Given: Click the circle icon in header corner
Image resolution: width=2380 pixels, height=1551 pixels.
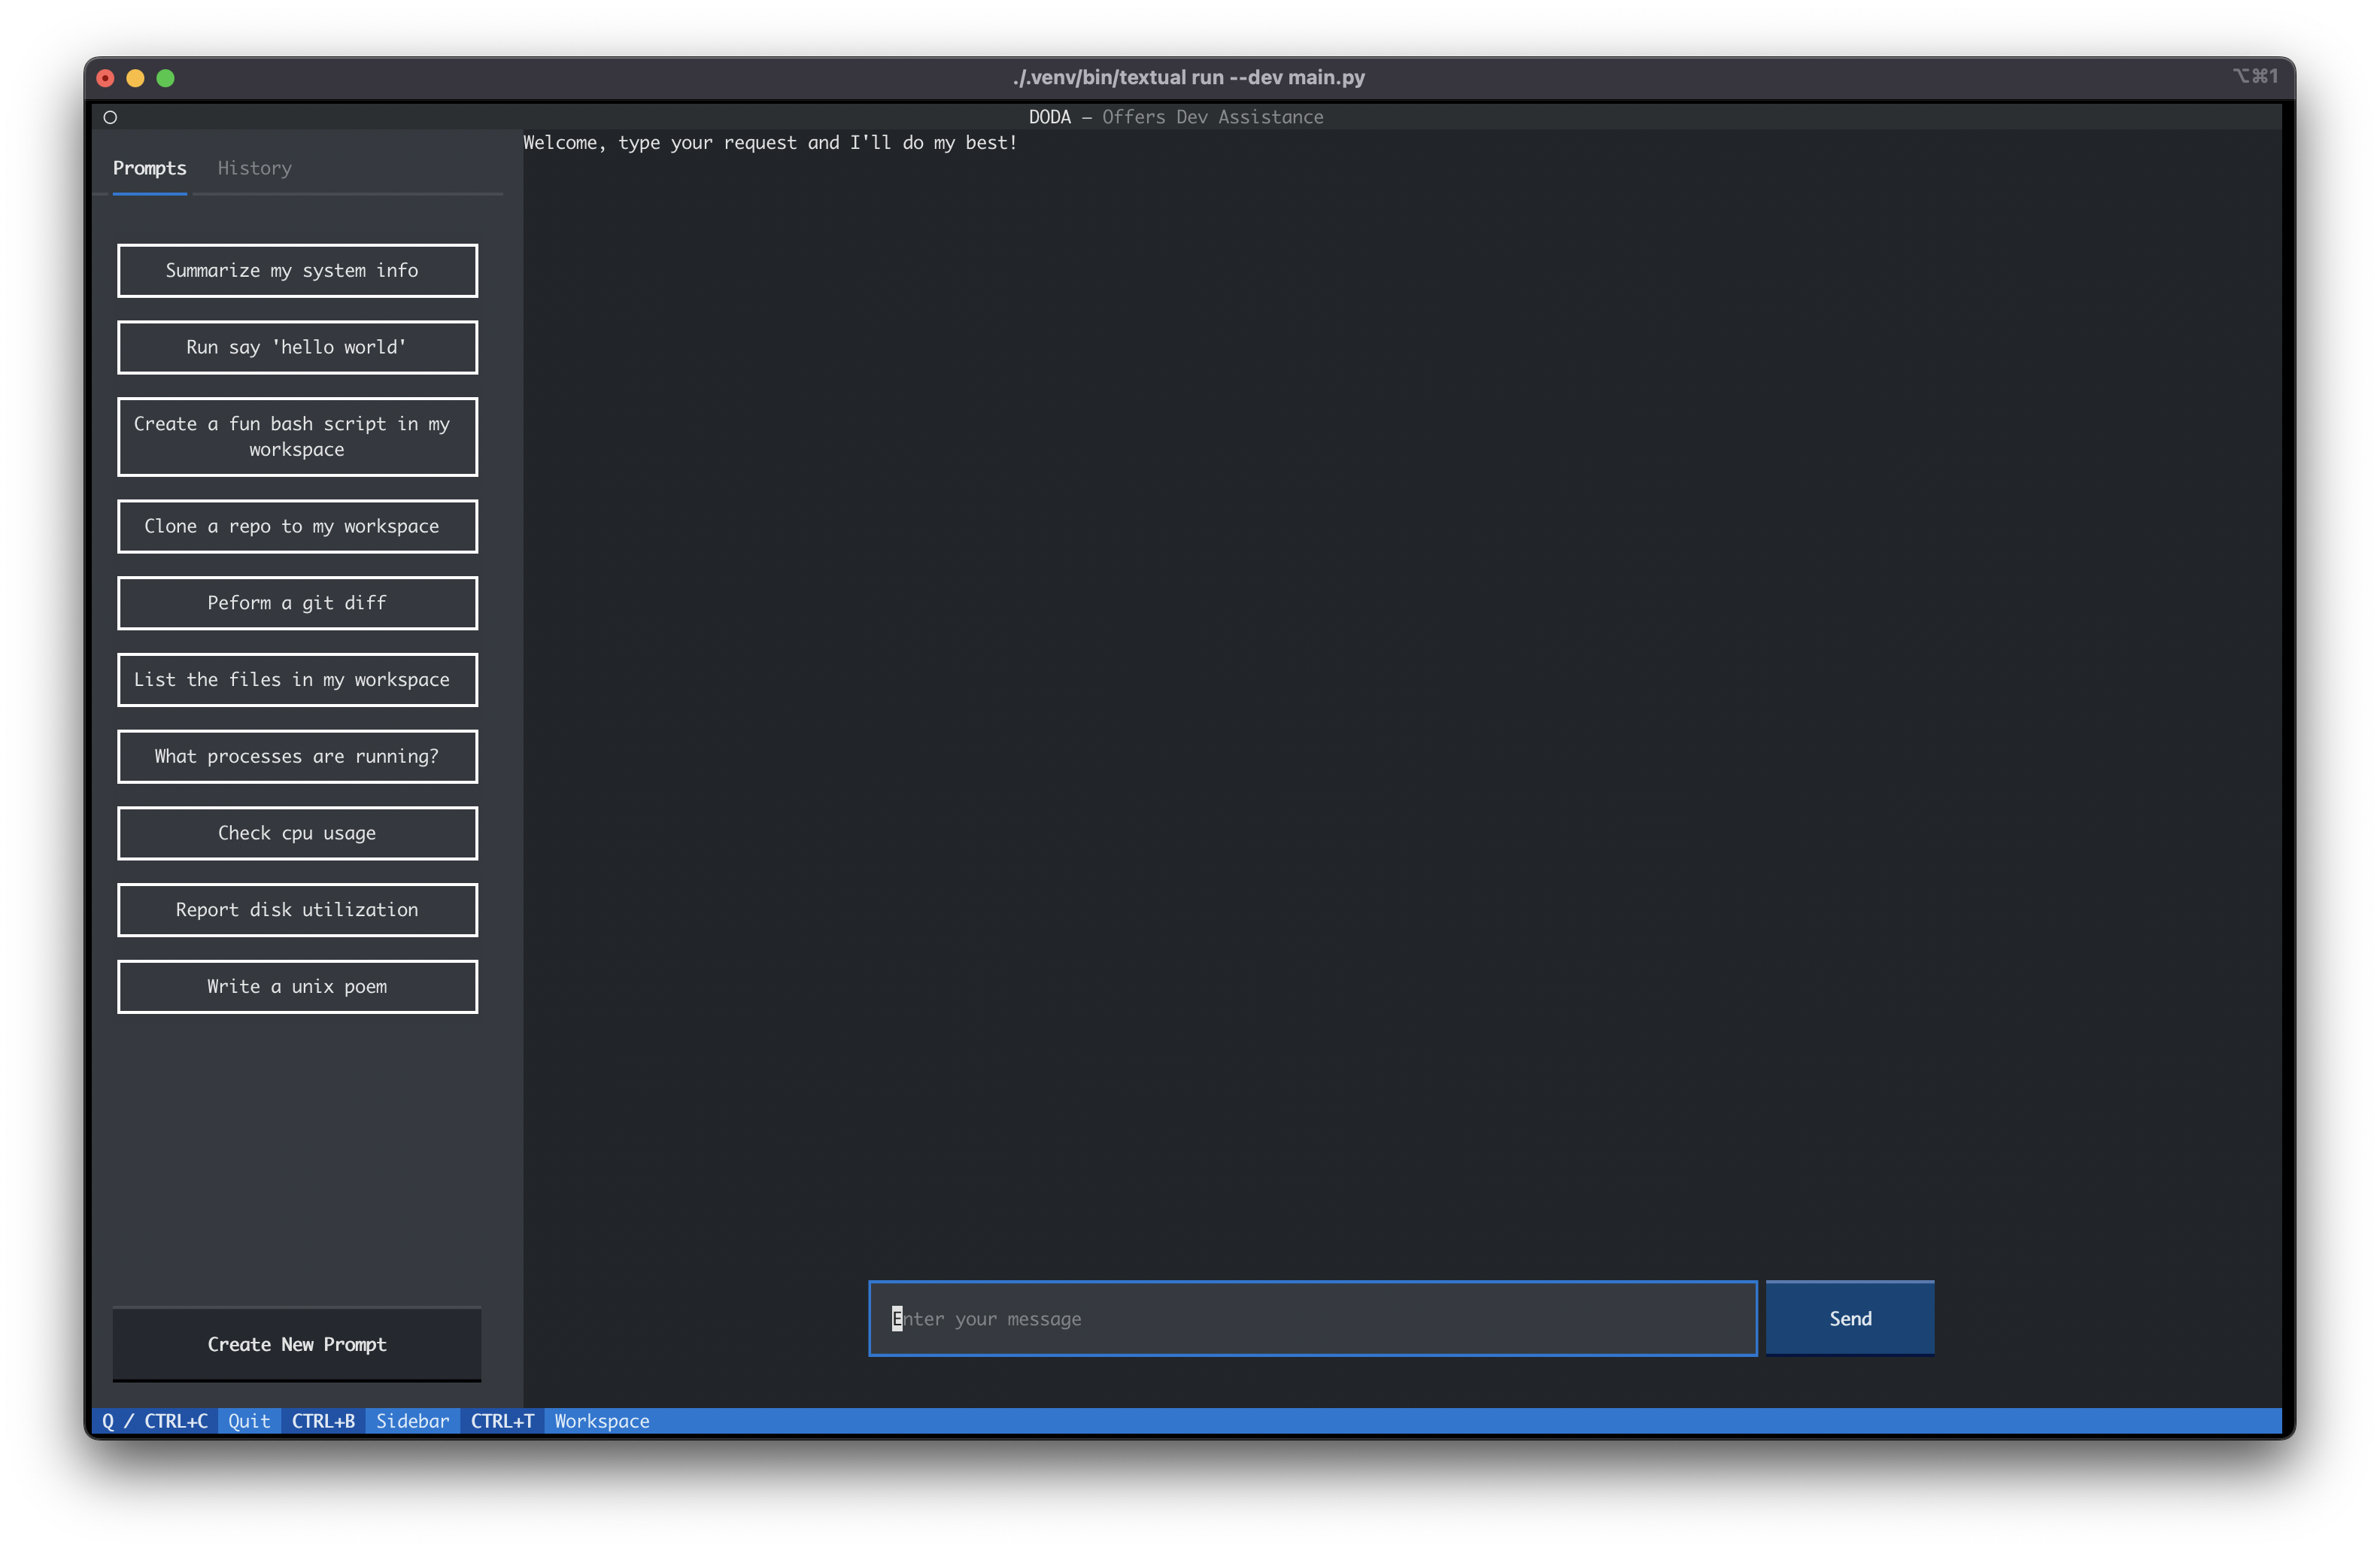Looking at the screenshot, I should 110,117.
